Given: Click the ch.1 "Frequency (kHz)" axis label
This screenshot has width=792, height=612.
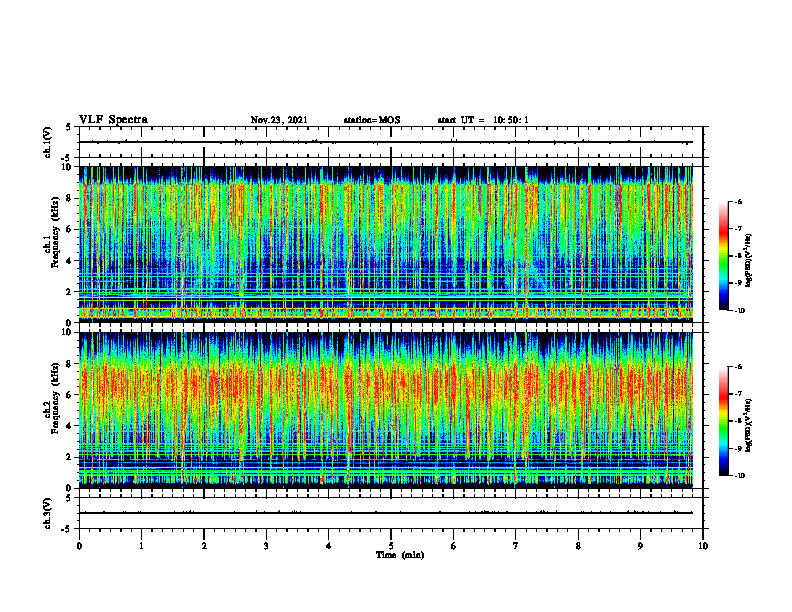Looking at the screenshot, I should (x=56, y=232).
